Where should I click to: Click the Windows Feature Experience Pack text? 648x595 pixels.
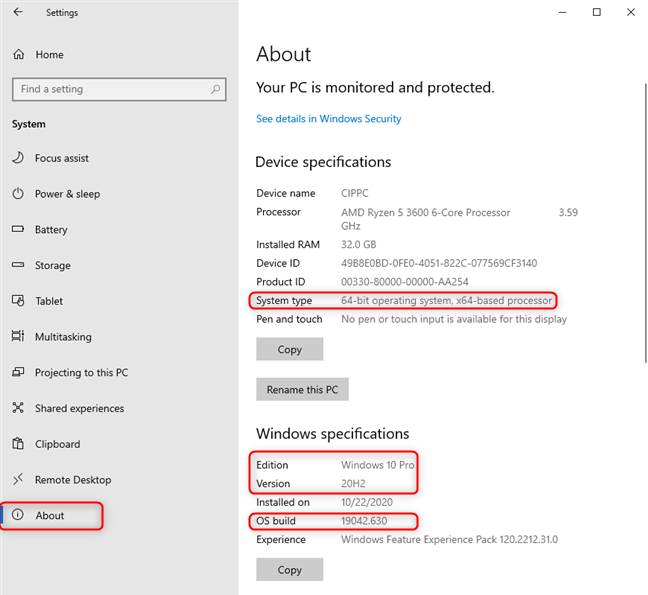pos(449,539)
